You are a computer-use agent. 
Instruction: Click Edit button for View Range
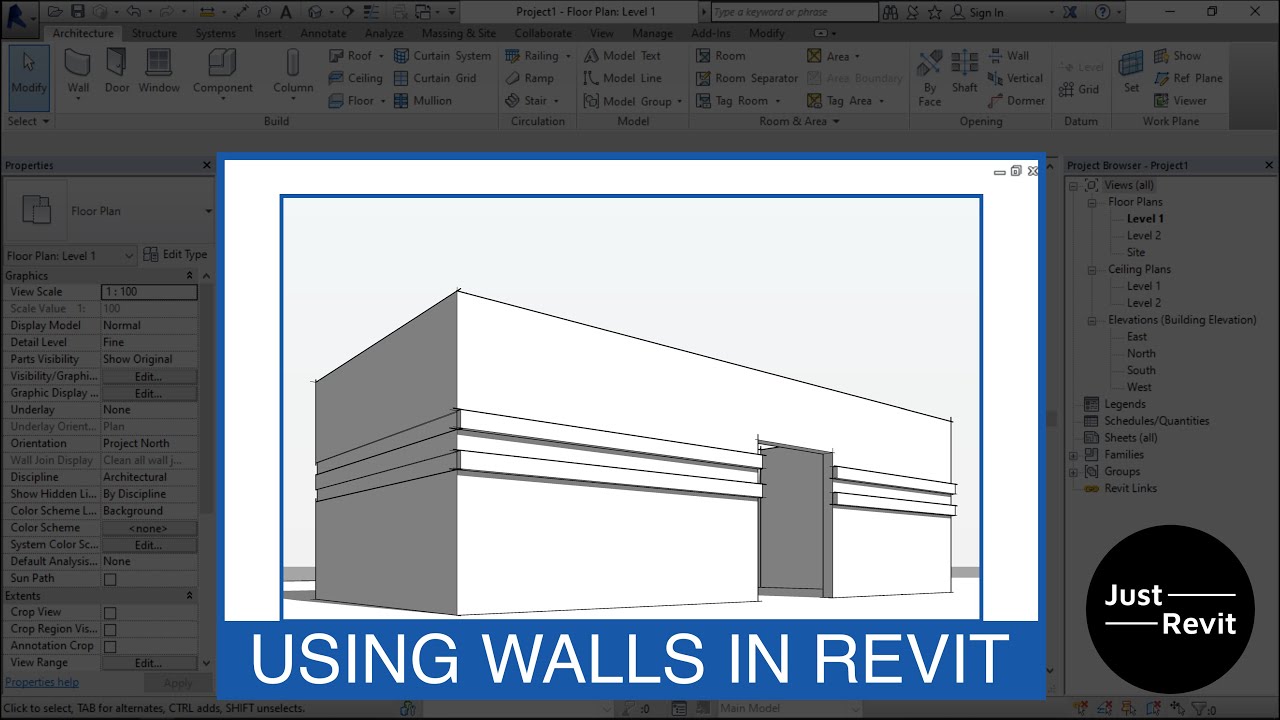coord(149,663)
